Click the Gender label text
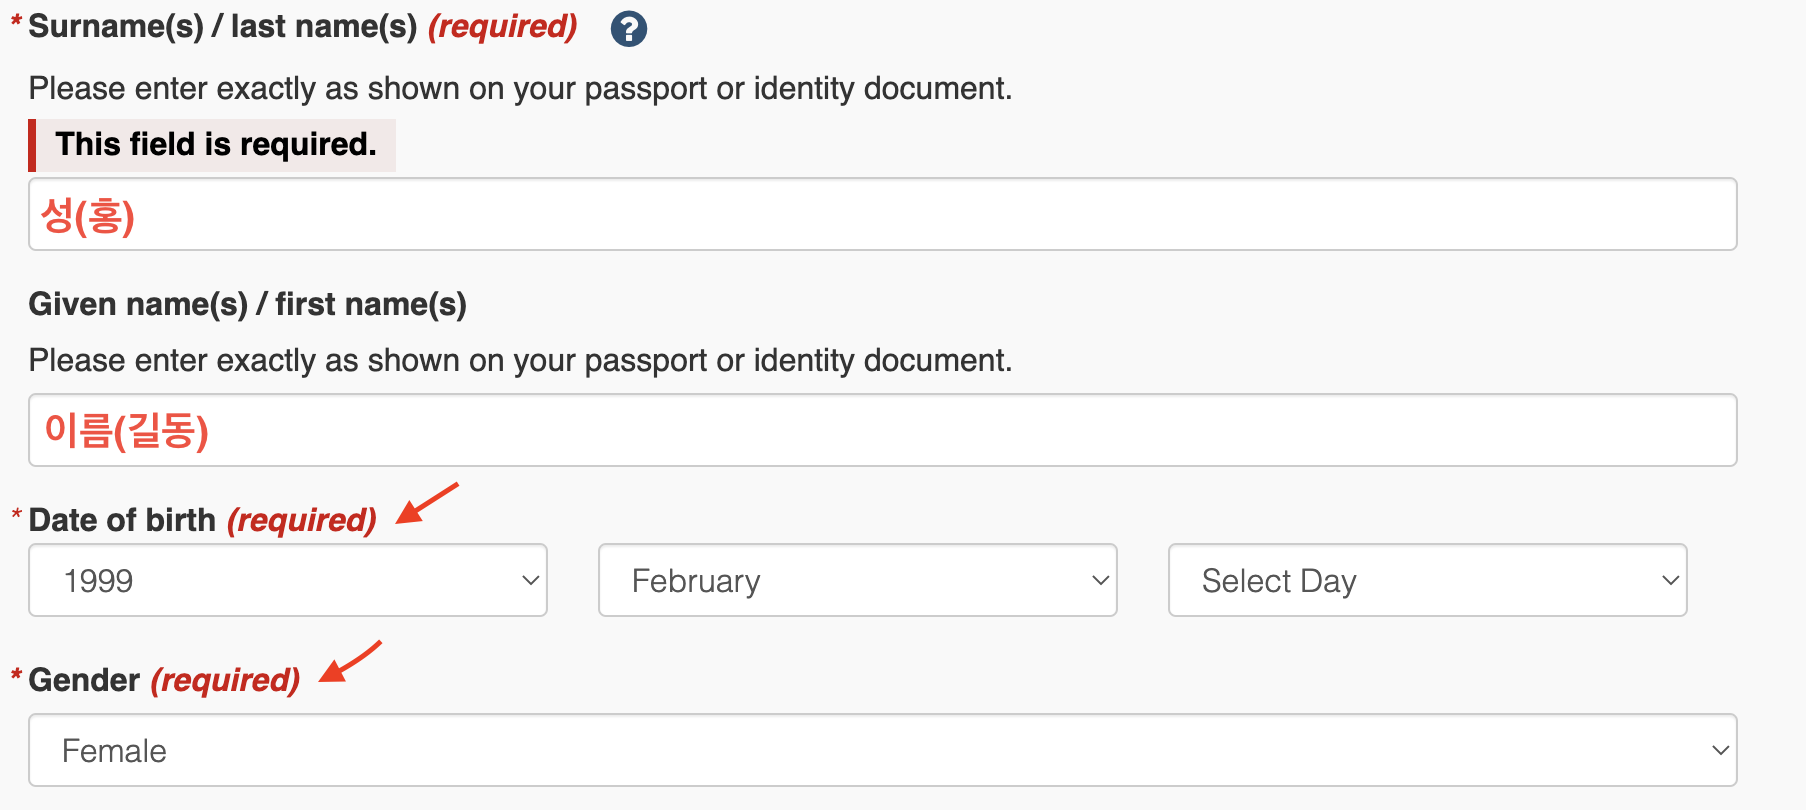 (x=84, y=680)
